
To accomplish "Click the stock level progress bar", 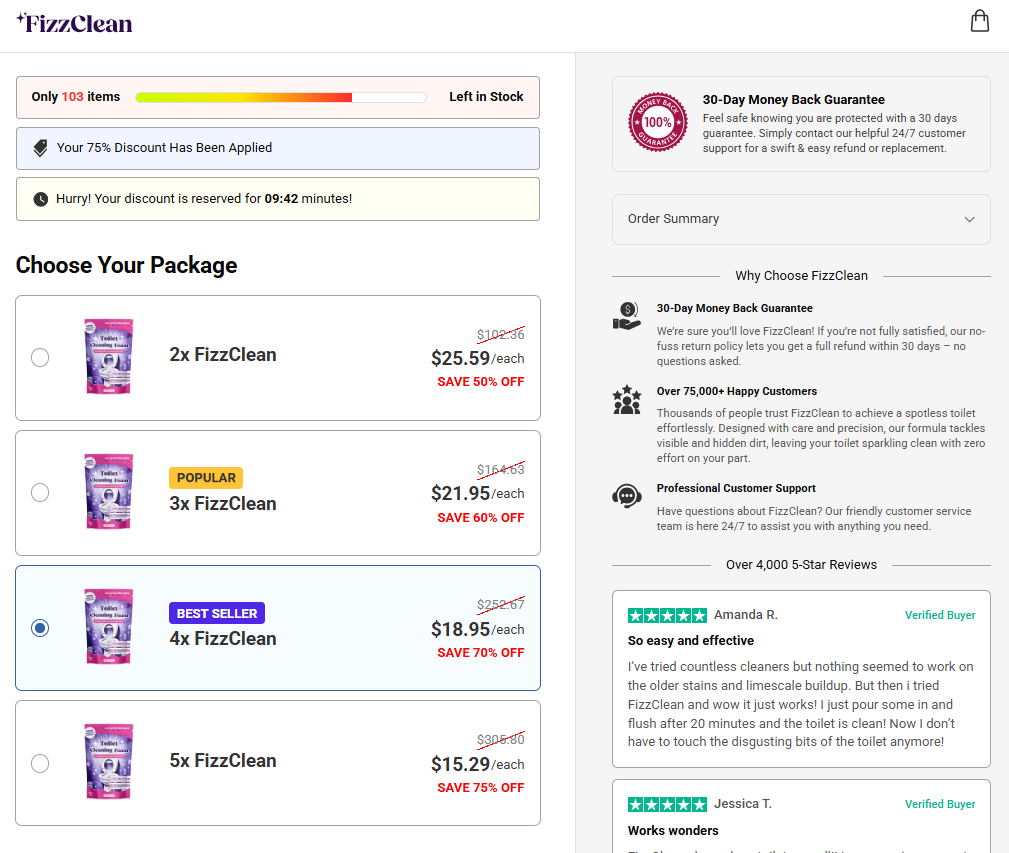I will click(x=281, y=97).
